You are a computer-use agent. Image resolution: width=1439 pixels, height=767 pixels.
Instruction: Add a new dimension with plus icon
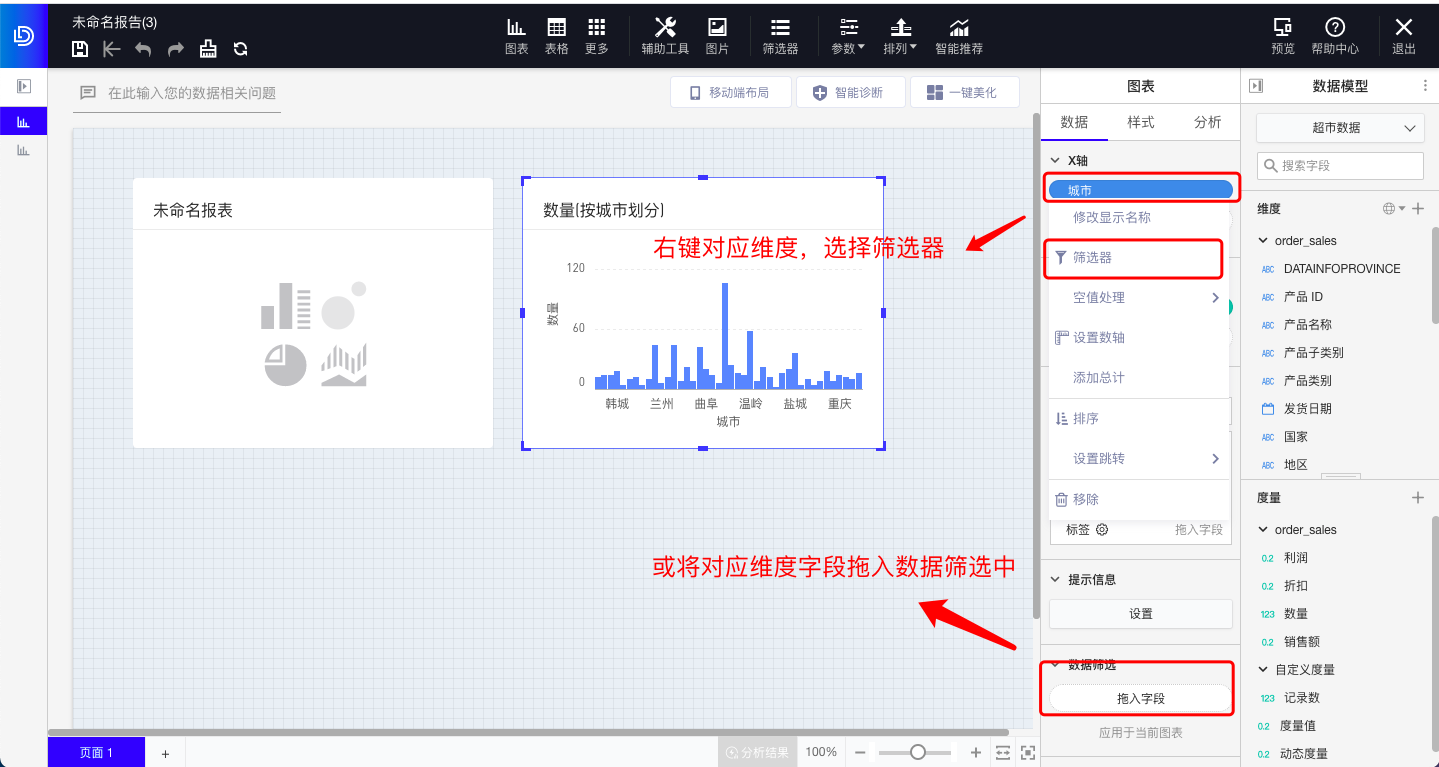(x=1418, y=209)
